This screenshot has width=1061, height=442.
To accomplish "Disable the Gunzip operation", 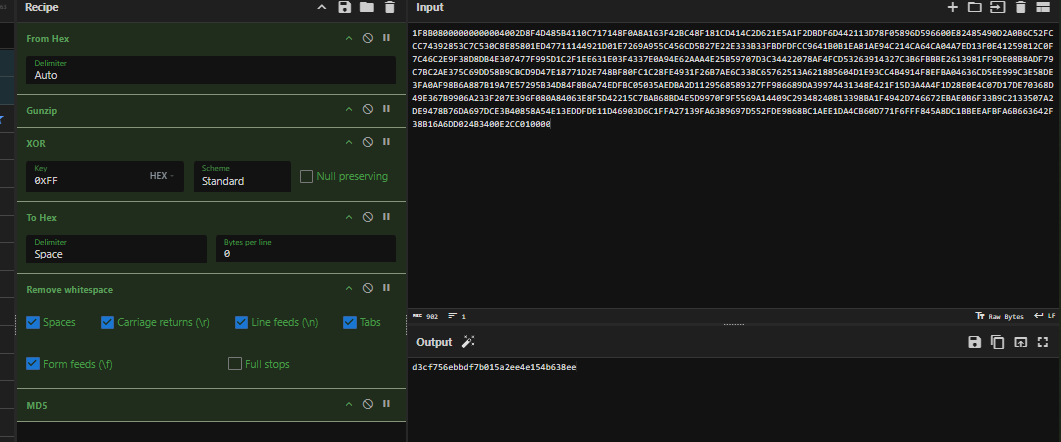I will click(x=367, y=109).
